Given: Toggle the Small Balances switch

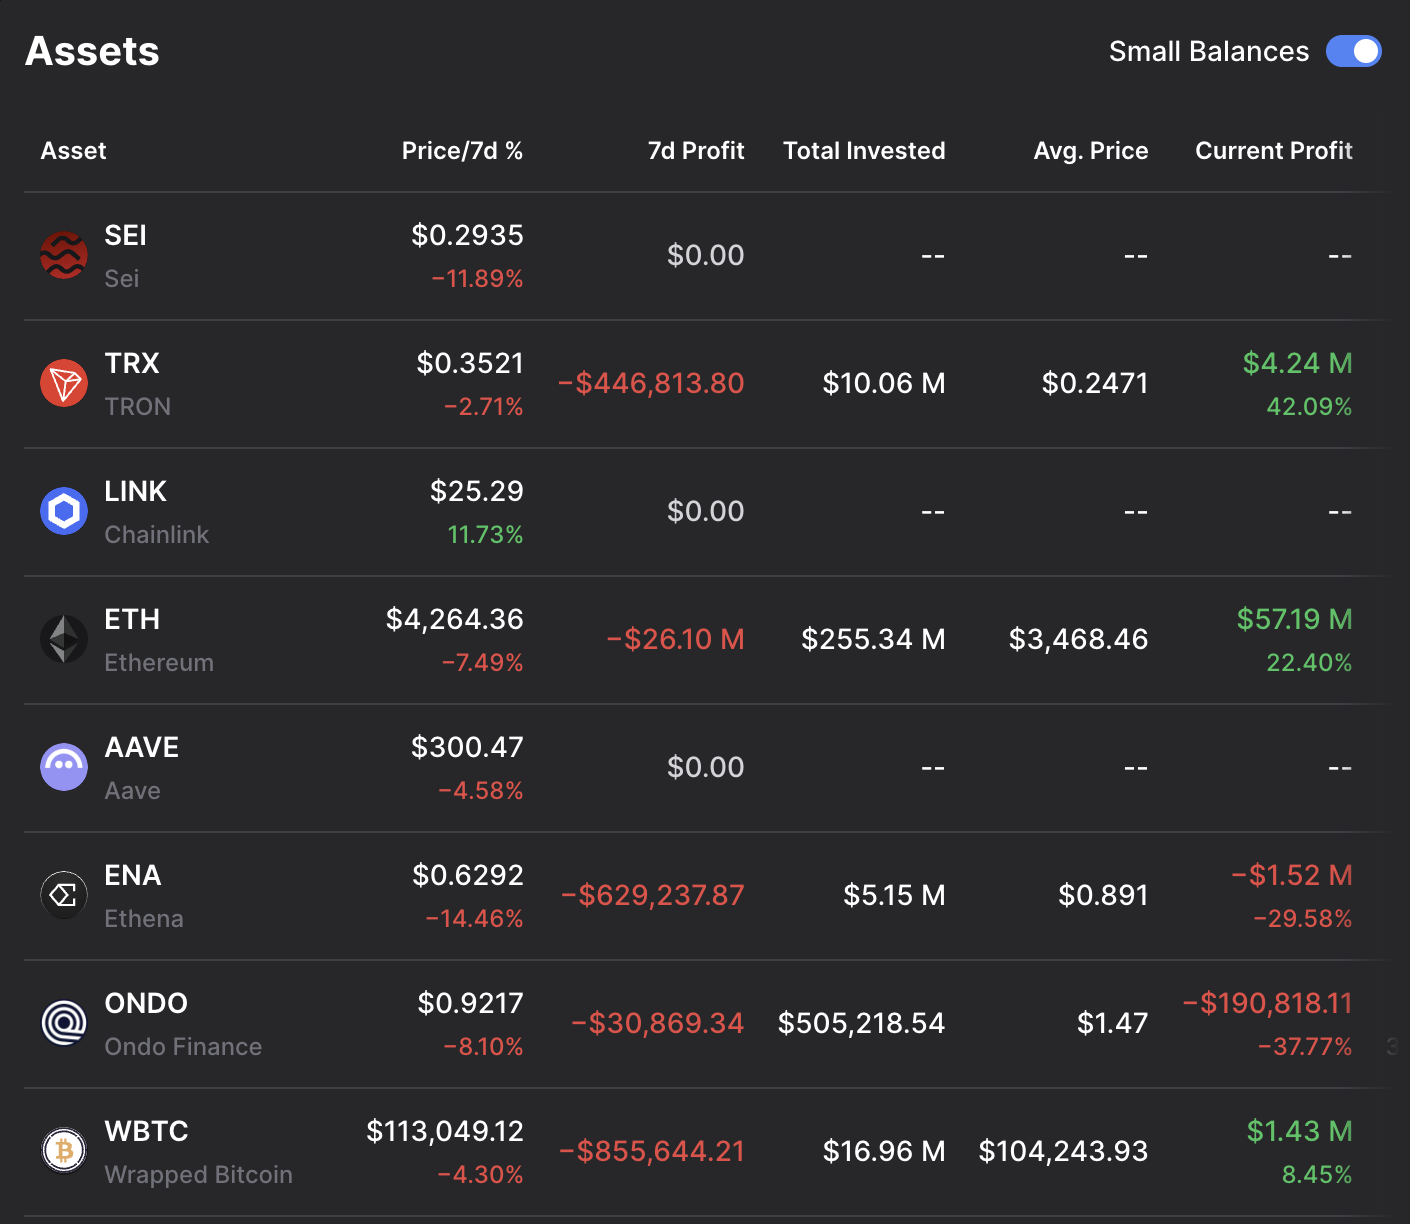Looking at the screenshot, I should pyautogui.click(x=1353, y=52).
